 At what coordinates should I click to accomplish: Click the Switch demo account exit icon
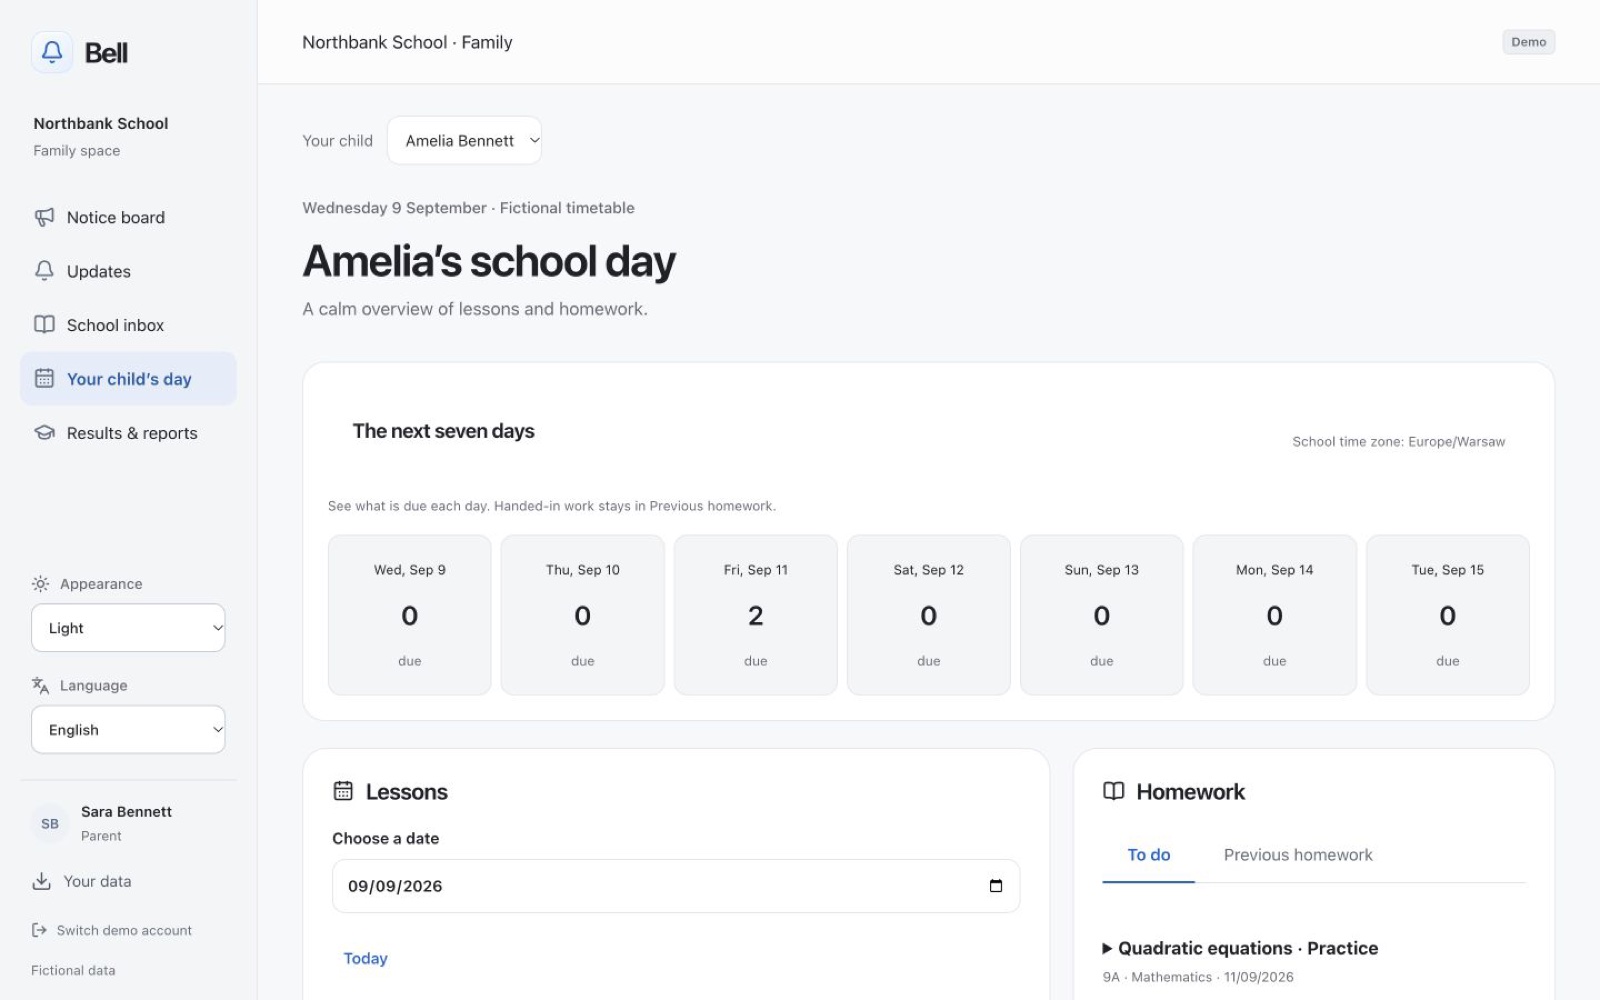39,930
